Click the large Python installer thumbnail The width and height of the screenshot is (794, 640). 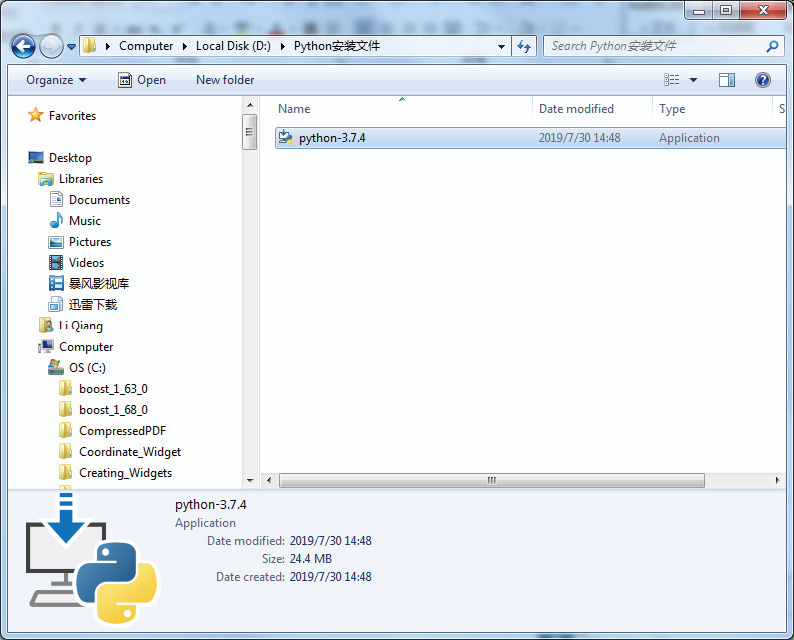[91, 558]
